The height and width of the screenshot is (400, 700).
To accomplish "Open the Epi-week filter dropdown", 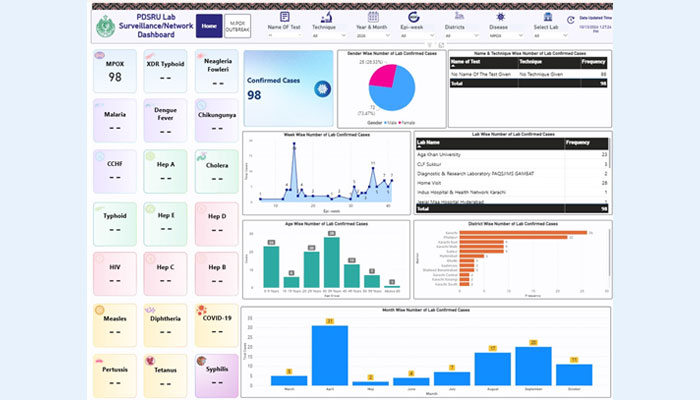I will click(x=417, y=36).
